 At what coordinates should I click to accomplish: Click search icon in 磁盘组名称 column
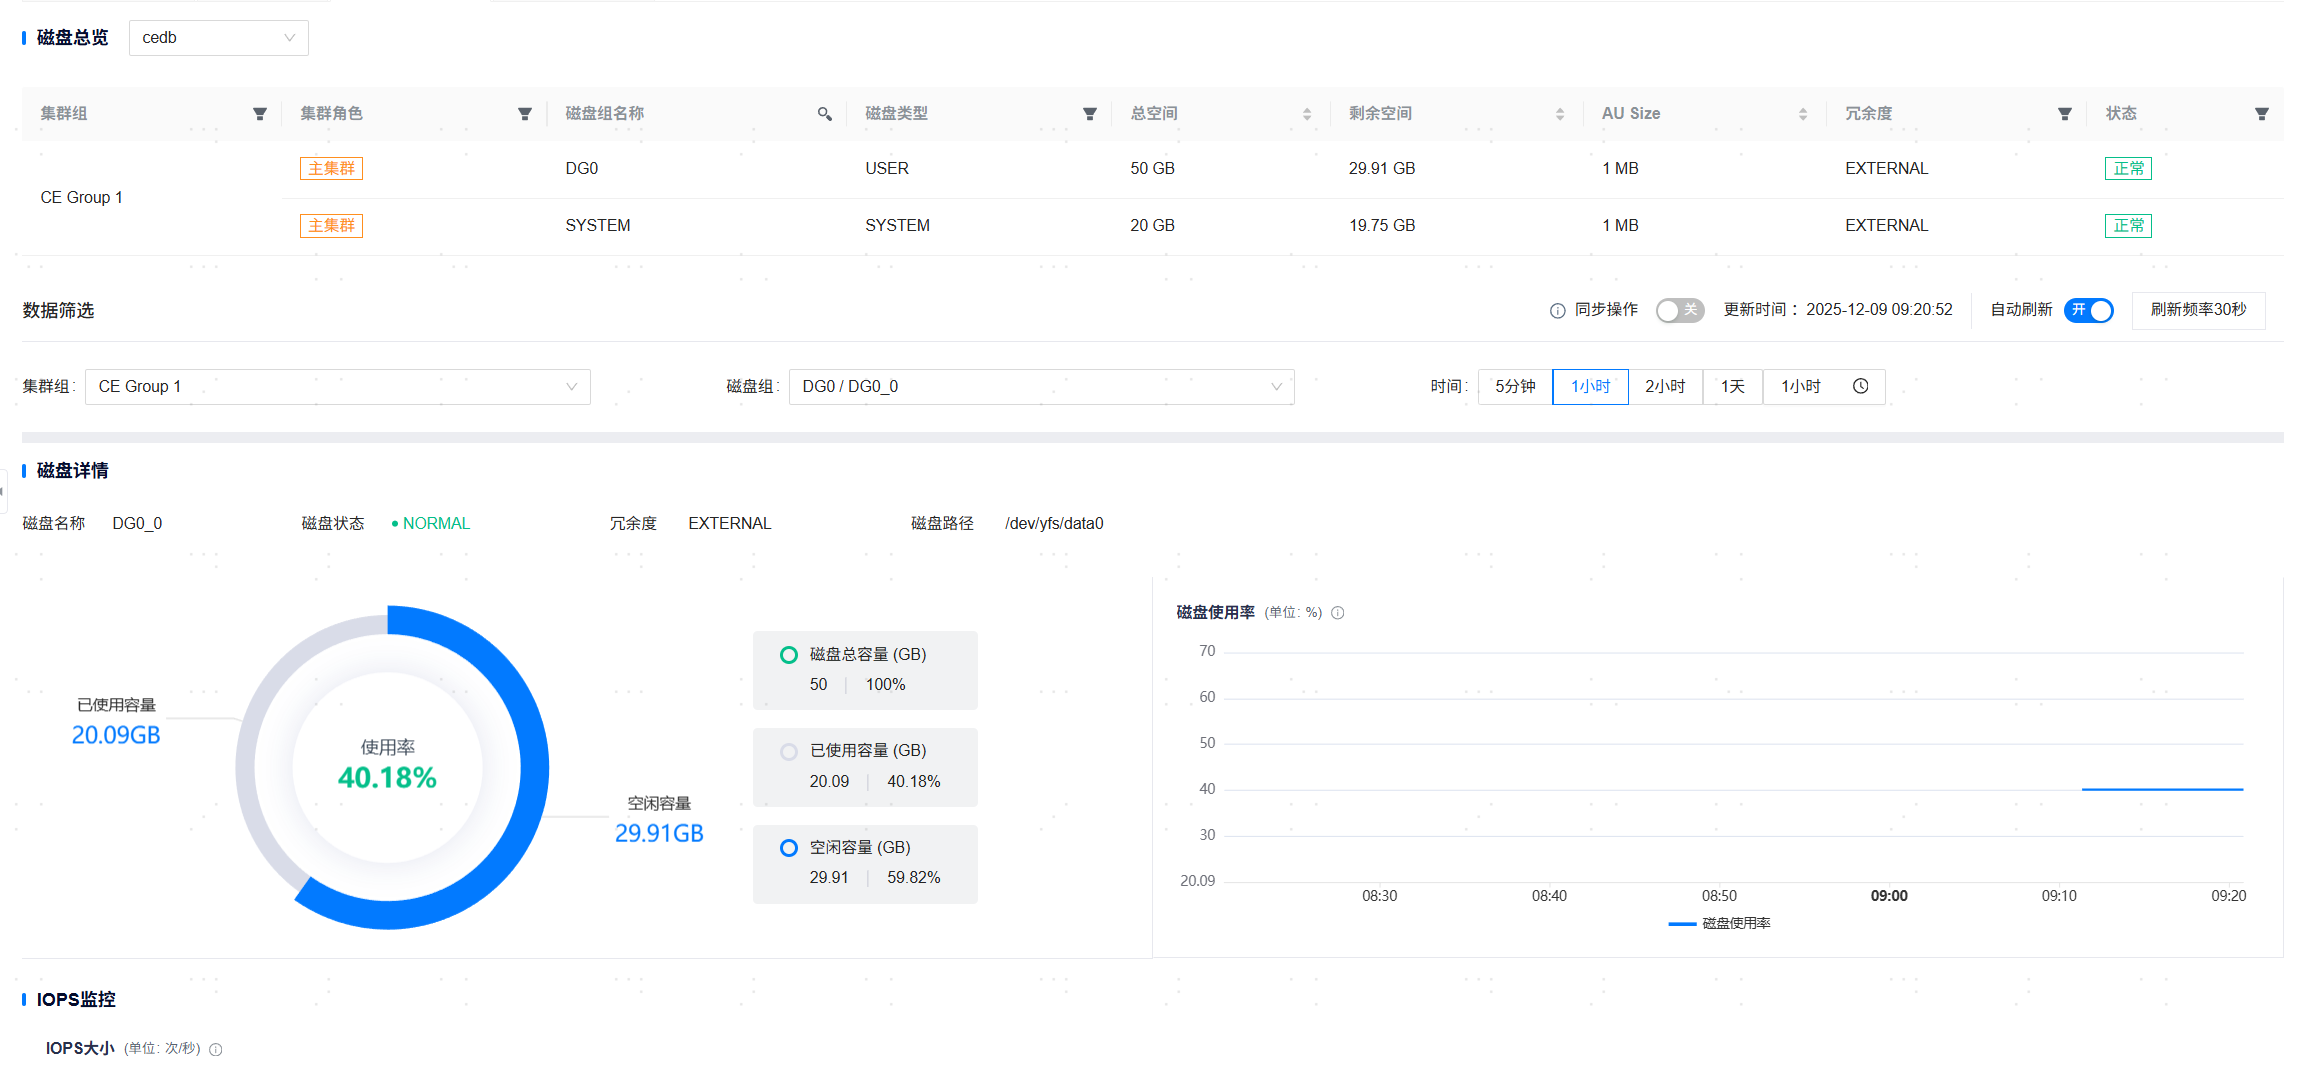[825, 114]
